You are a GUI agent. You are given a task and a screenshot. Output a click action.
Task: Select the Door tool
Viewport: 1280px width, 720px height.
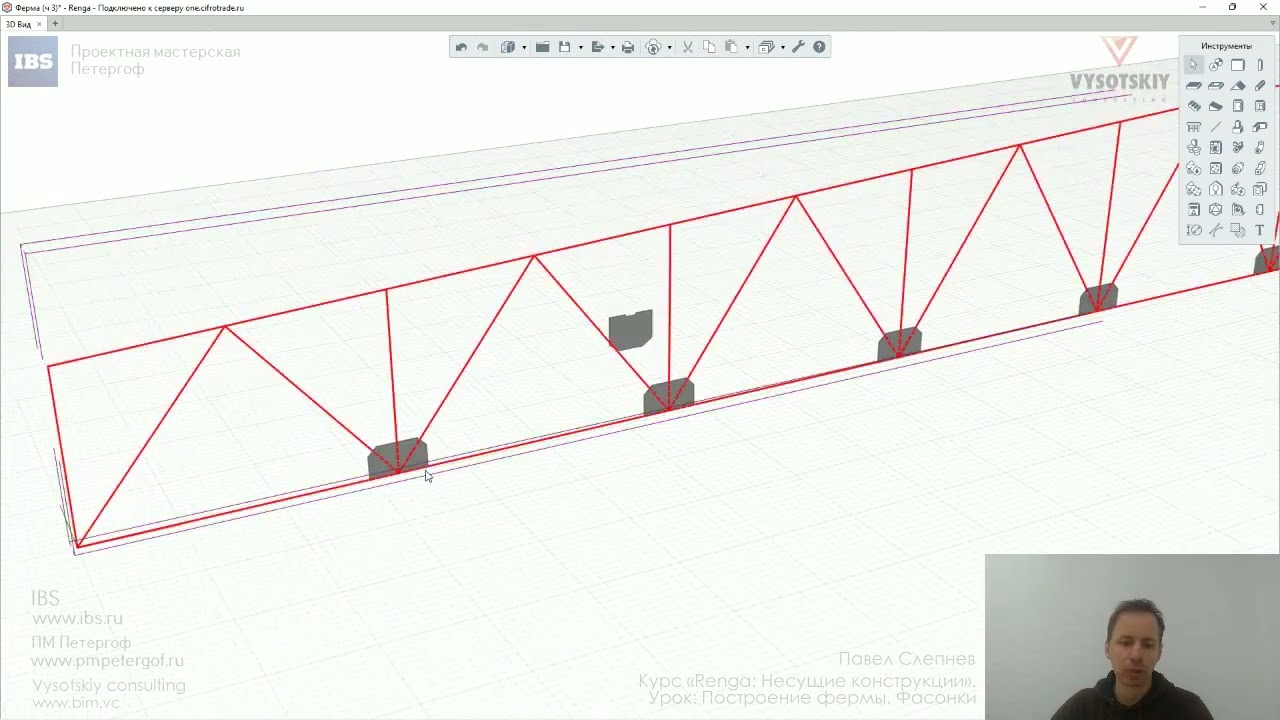pyautogui.click(x=1238, y=106)
